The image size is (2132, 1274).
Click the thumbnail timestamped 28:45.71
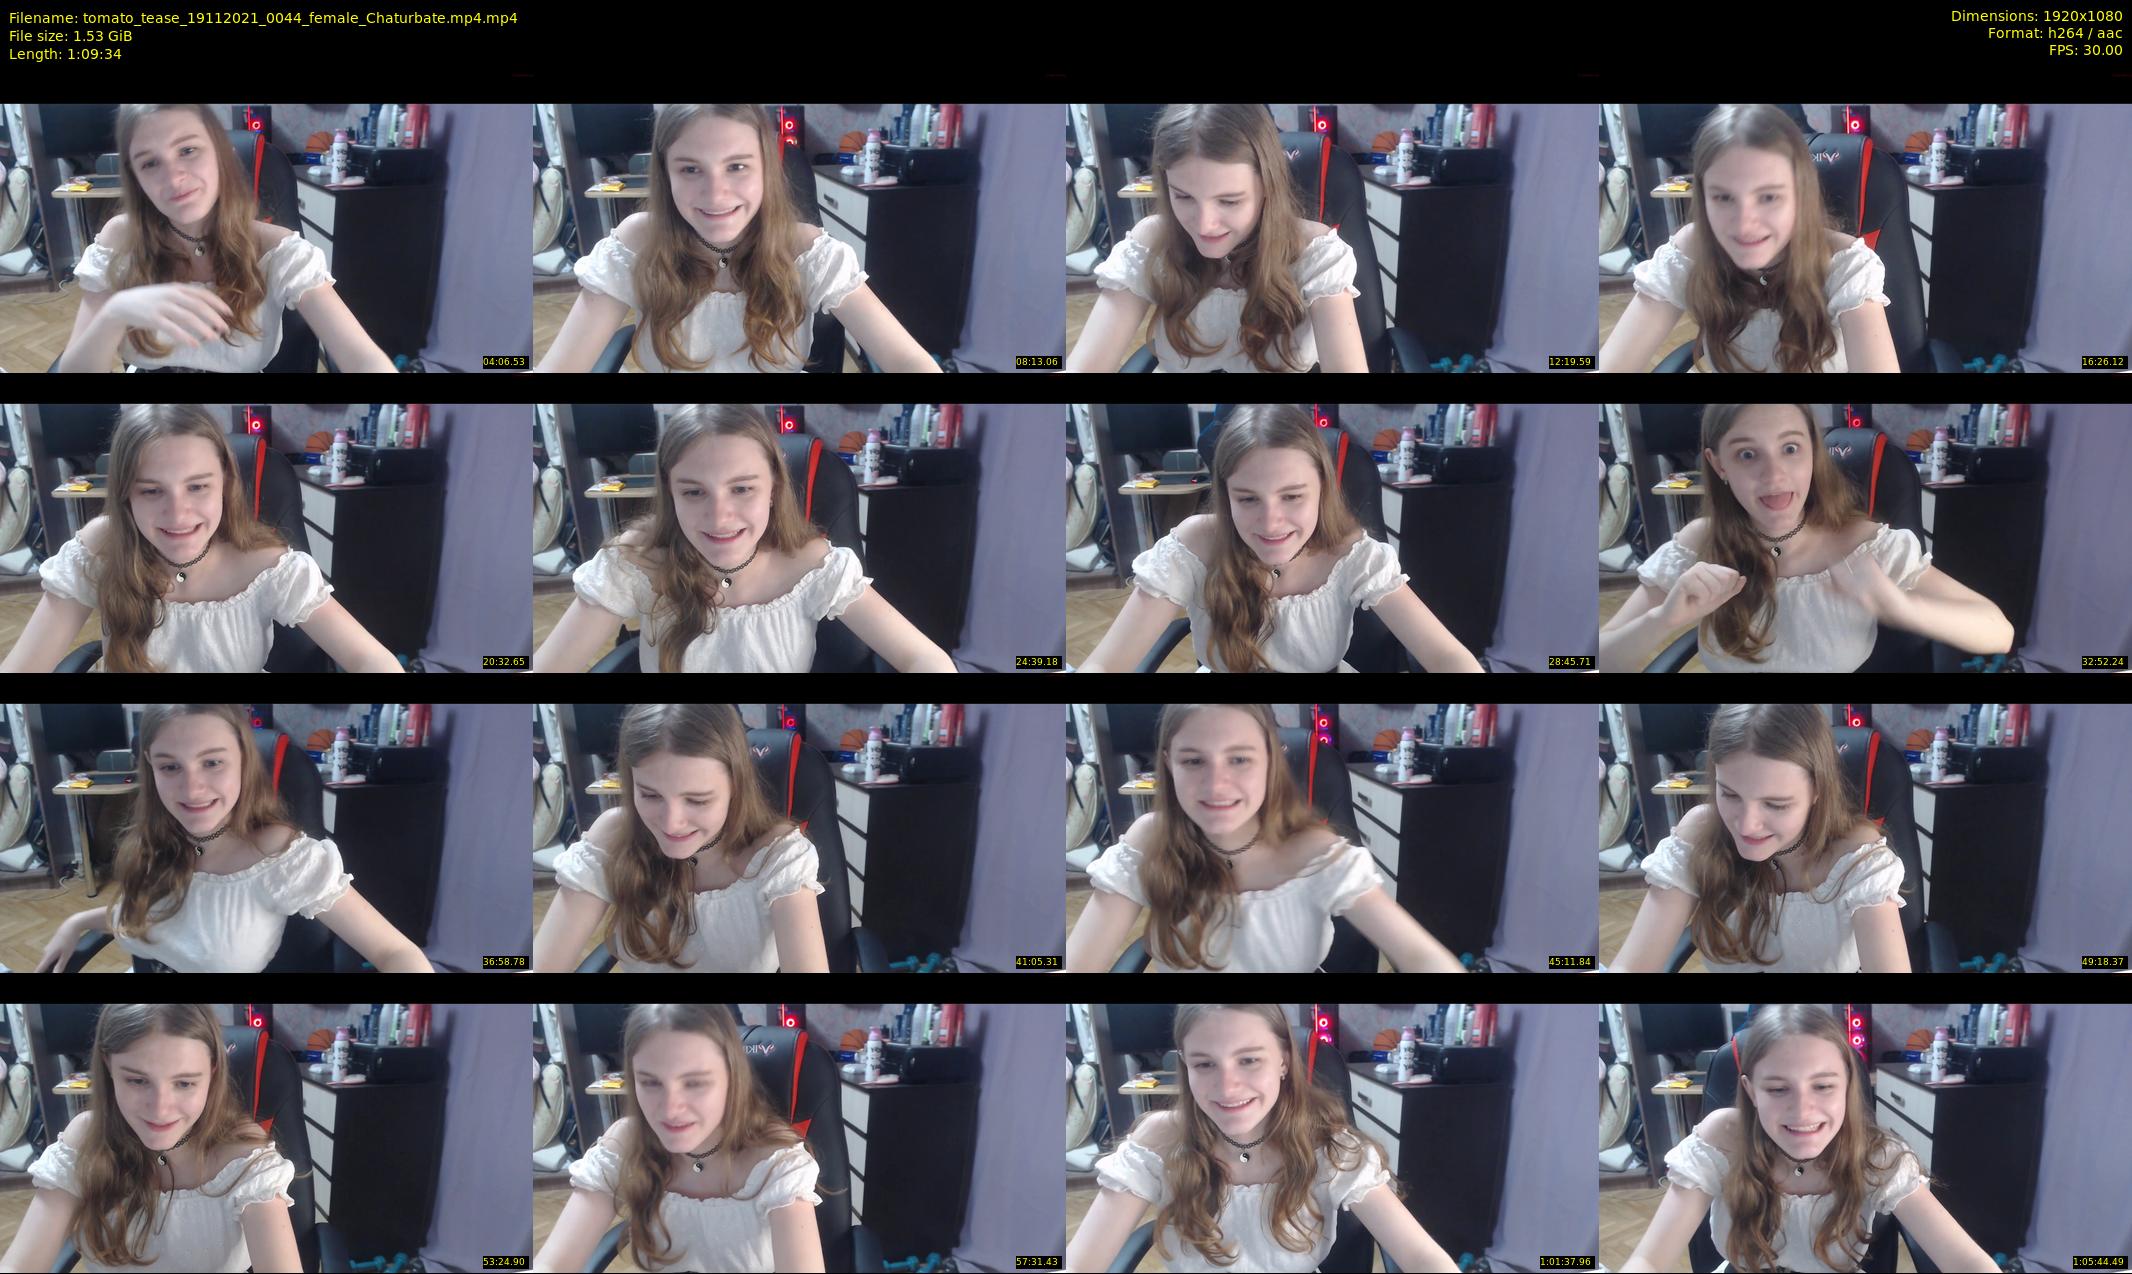(x=1332, y=538)
